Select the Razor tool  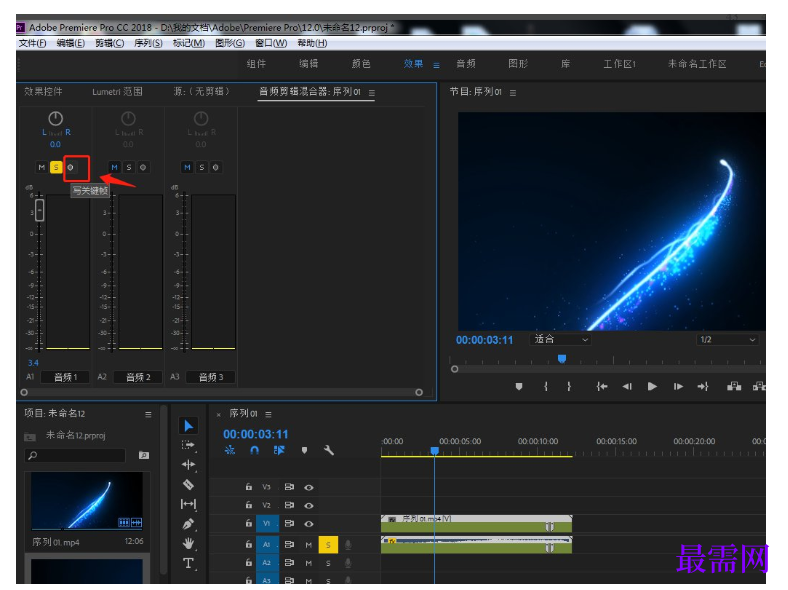tap(188, 484)
